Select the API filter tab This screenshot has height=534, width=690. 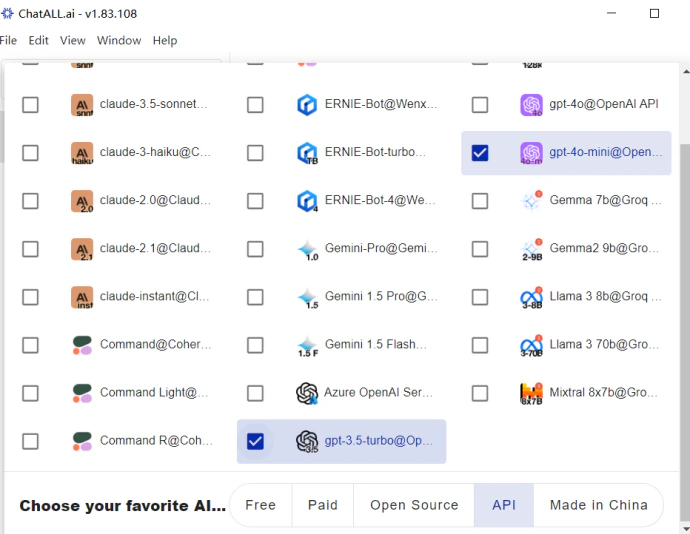tap(504, 505)
